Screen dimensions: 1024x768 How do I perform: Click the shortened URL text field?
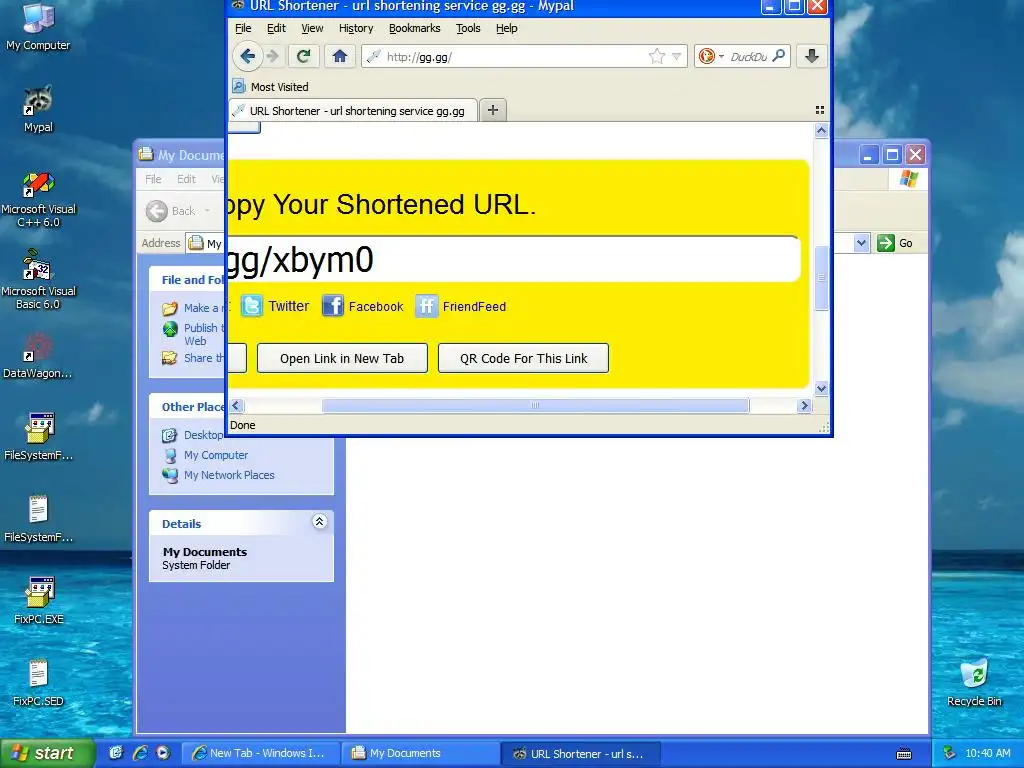point(513,259)
